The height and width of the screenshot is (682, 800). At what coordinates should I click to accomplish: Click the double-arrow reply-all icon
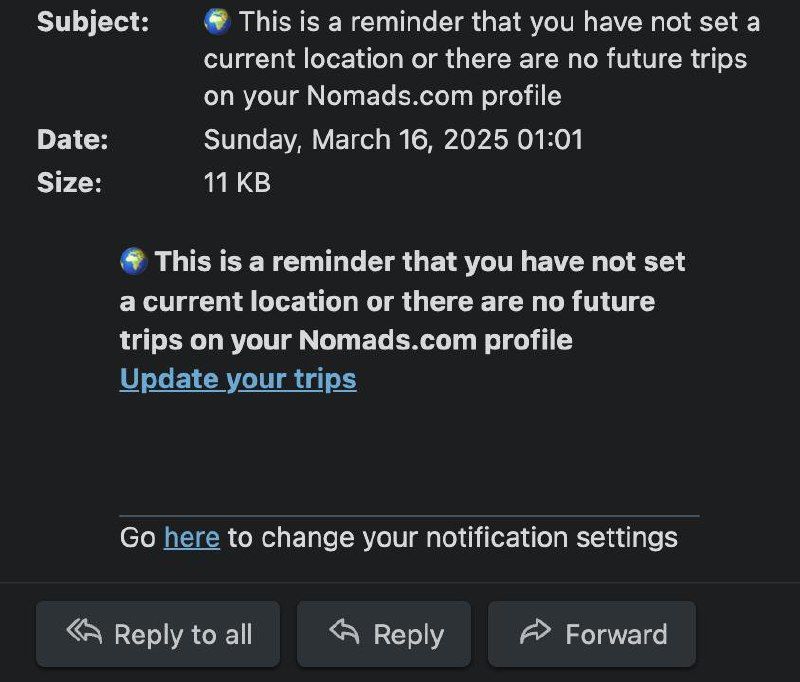click(x=85, y=631)
